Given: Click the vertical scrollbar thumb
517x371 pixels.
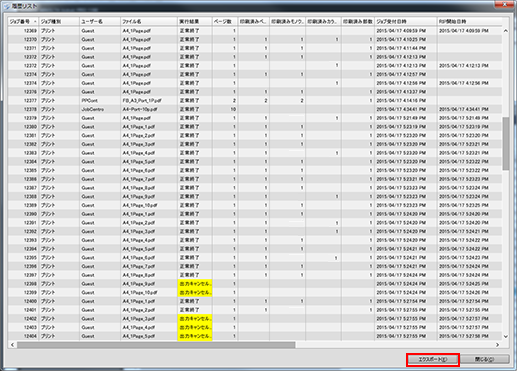Looking at the screenshot, I should tap(506, 143).
